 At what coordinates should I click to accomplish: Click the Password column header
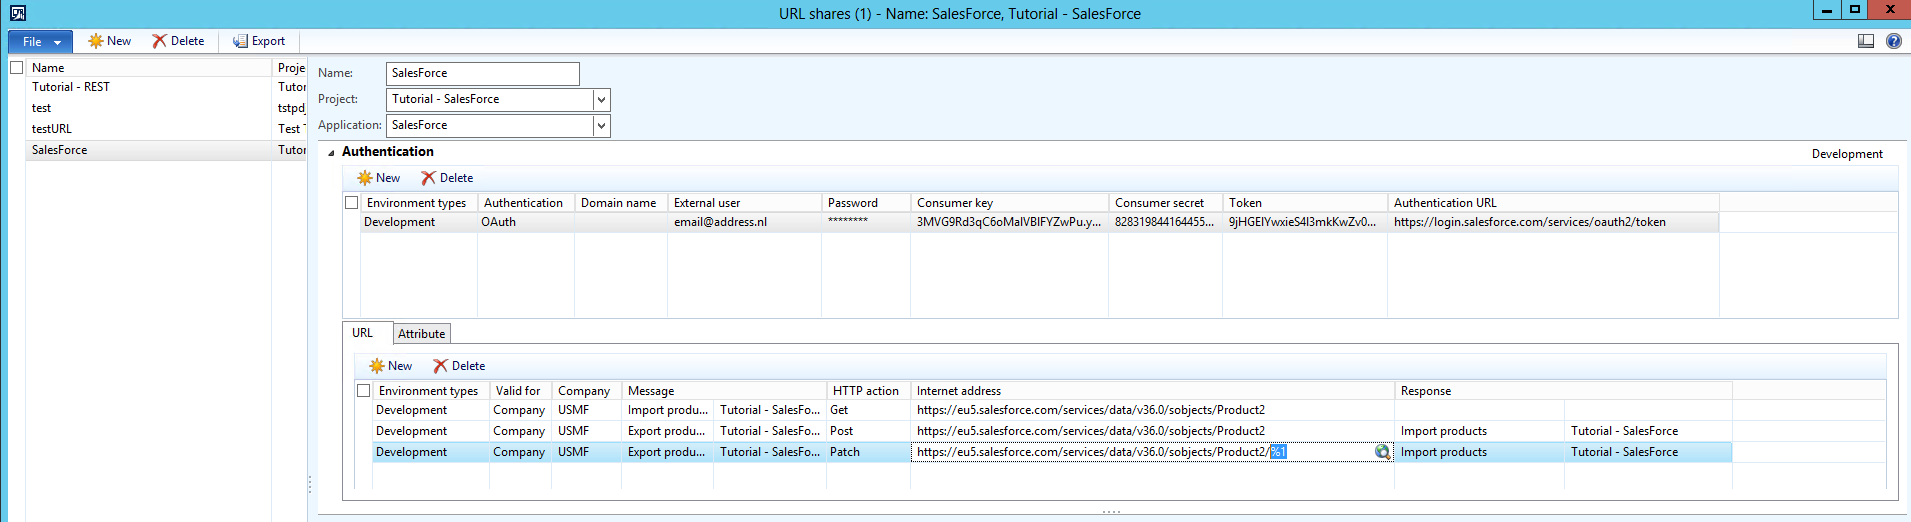pyautogui.click(x=866, y=202)
